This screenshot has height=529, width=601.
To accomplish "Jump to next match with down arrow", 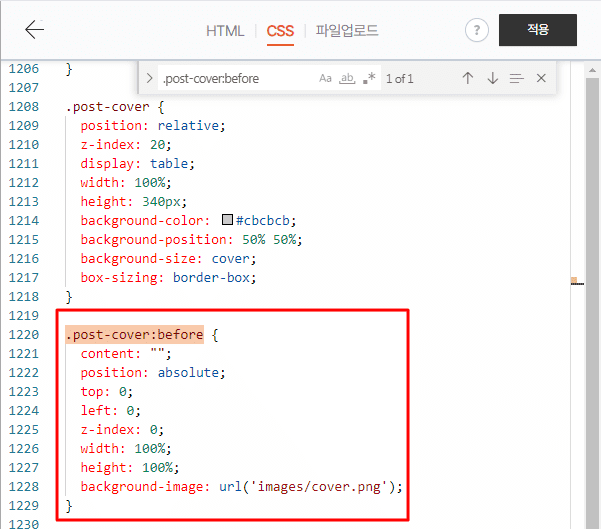I will [x=493, y=78].
